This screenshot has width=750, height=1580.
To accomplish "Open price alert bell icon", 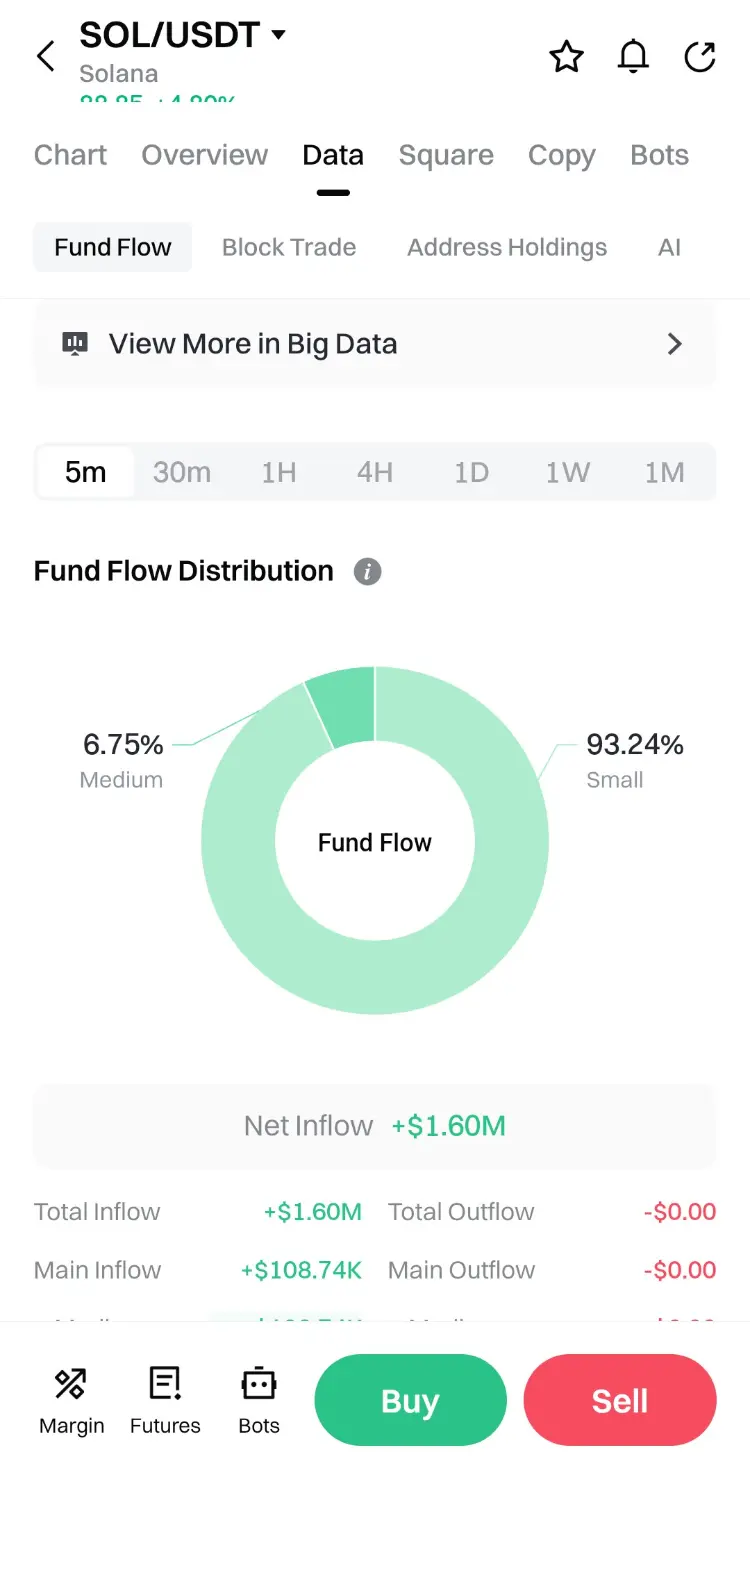I will [x=633, y=57].
